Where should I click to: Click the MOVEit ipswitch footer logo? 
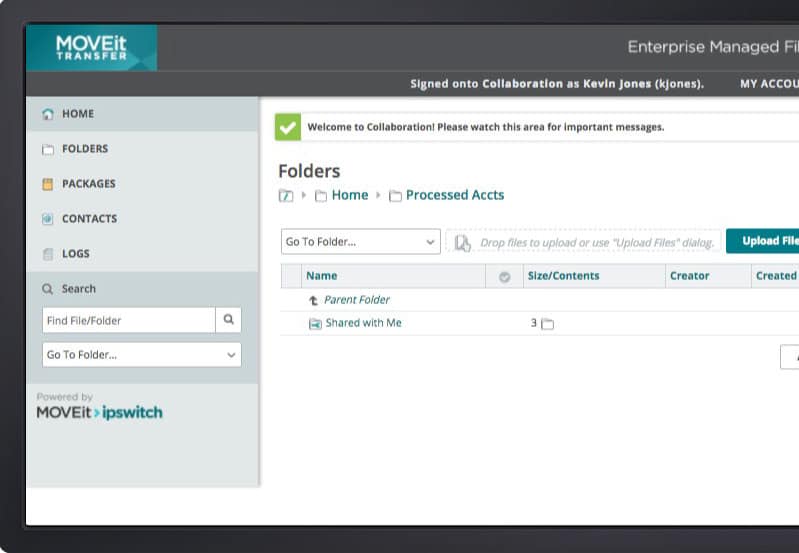99,412
